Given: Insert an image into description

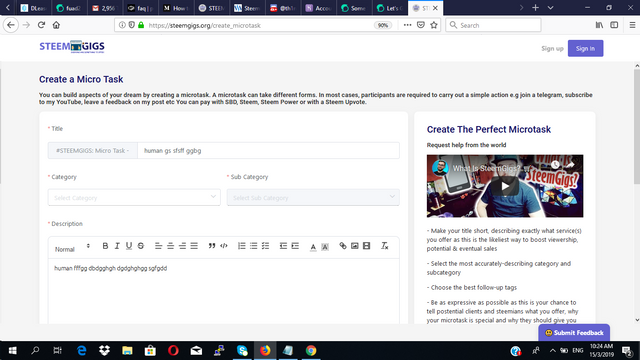Looking at the screenshot, I should (355, 246).
